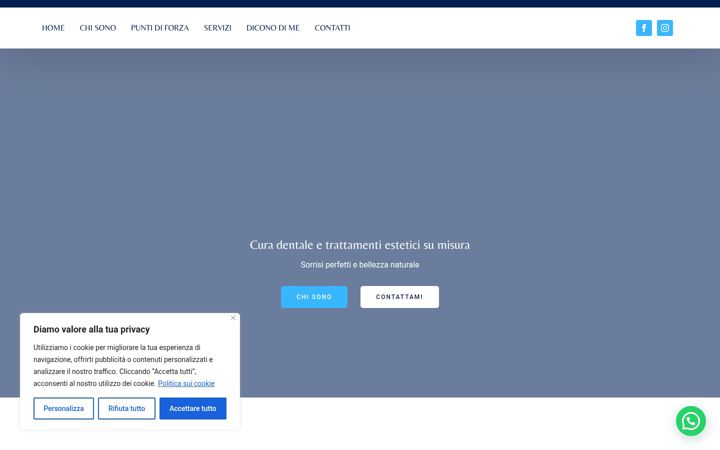
Task: Click the subtitle 'Sorrisi perfetti e bellezza naturale'
Action: coord(360,264)
